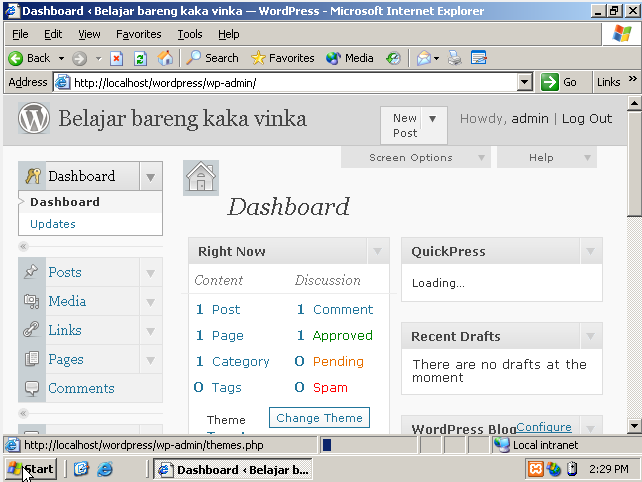Screen dimensions: 642x482
Task: Click Internet Explorer quick launch icon
Action: (105, 469)
